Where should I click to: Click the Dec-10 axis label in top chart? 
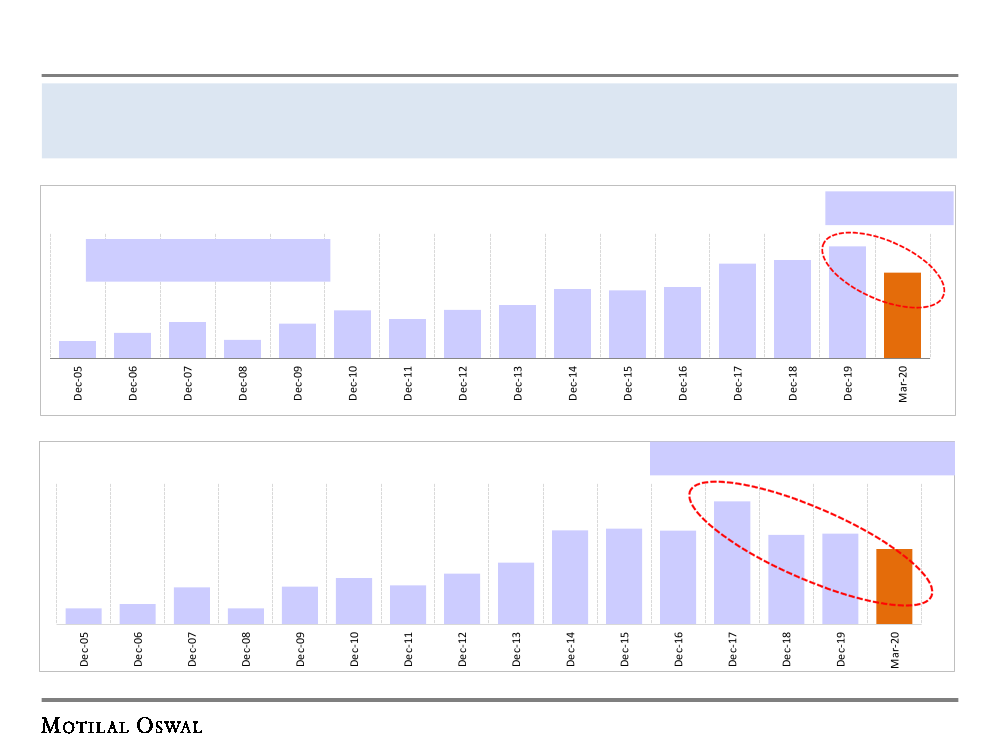point(353,383)
